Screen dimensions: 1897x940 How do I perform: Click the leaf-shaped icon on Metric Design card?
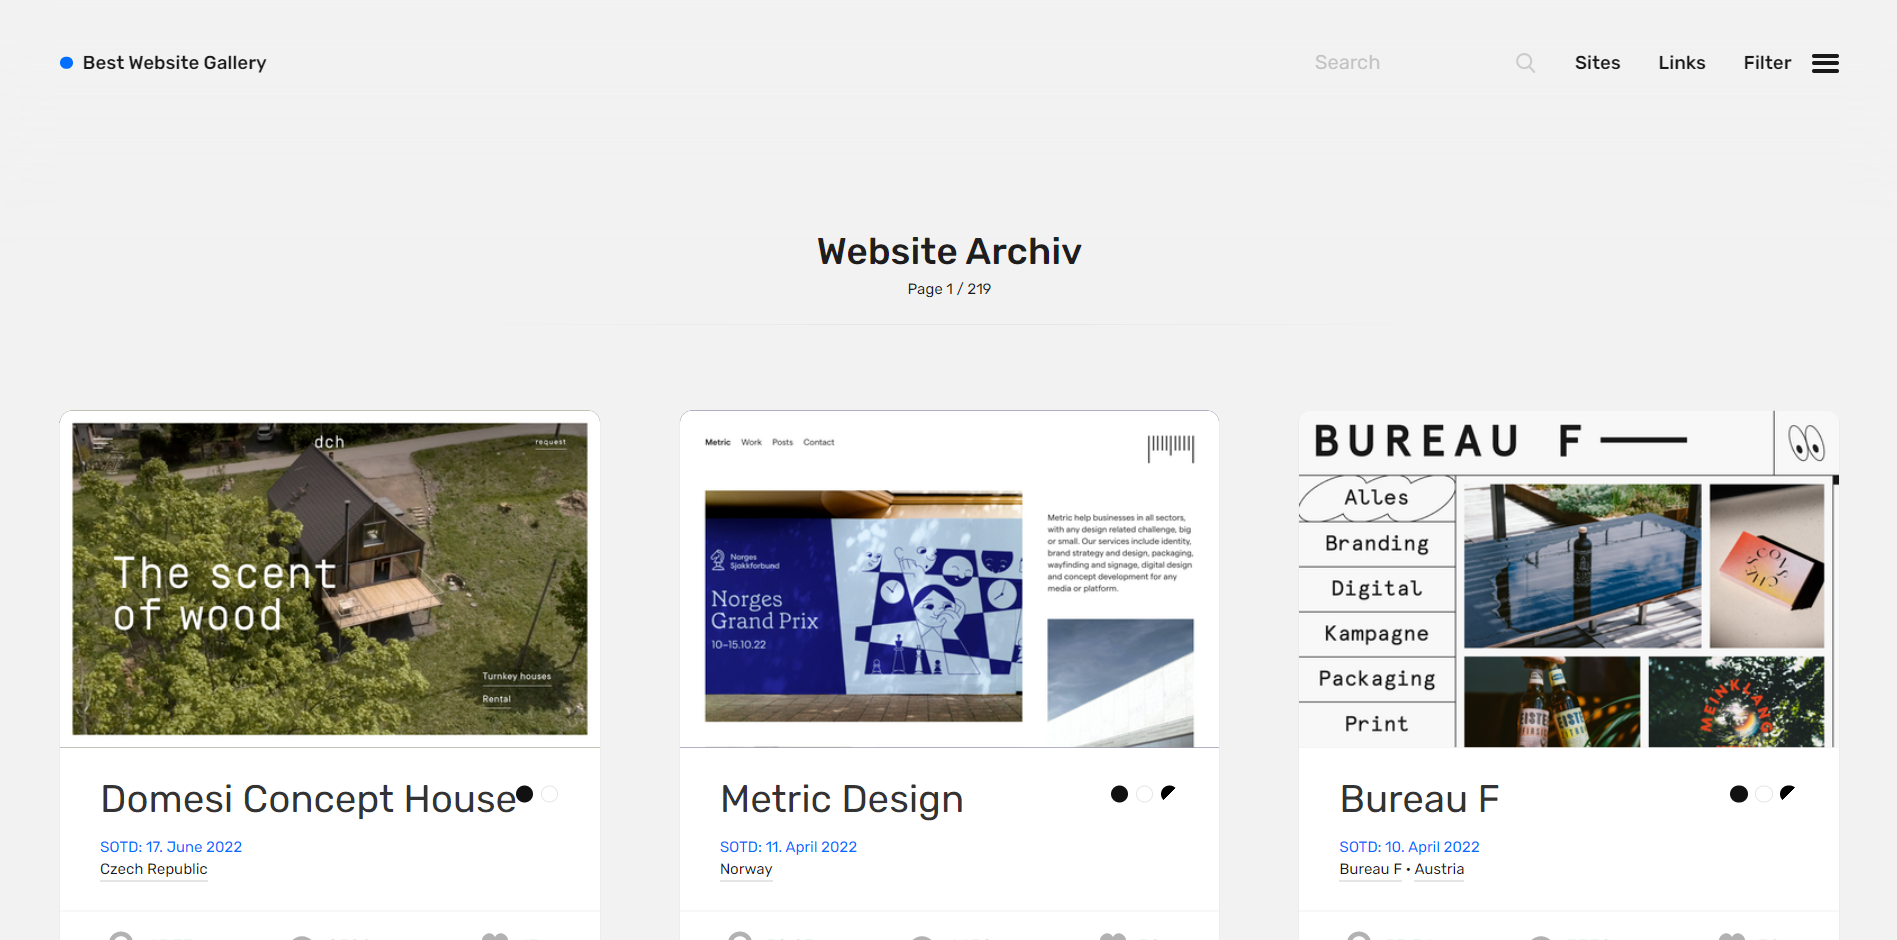tap(1168, 793)
